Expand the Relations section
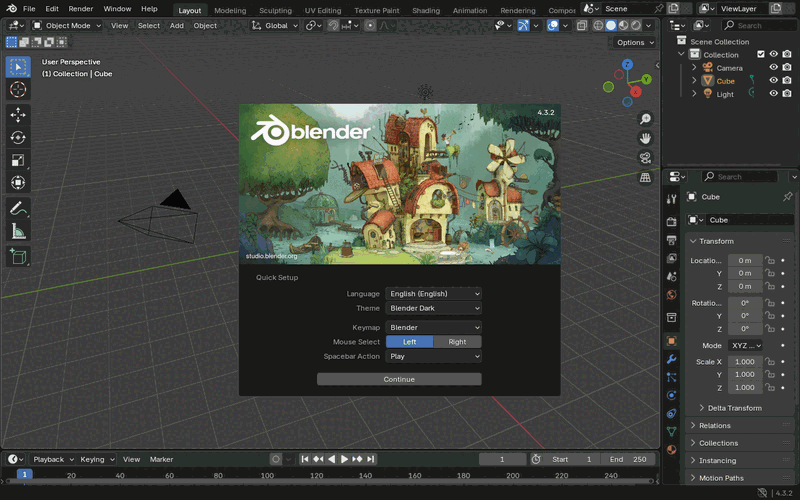Screen dimensions: 800x500 (714, 426)
